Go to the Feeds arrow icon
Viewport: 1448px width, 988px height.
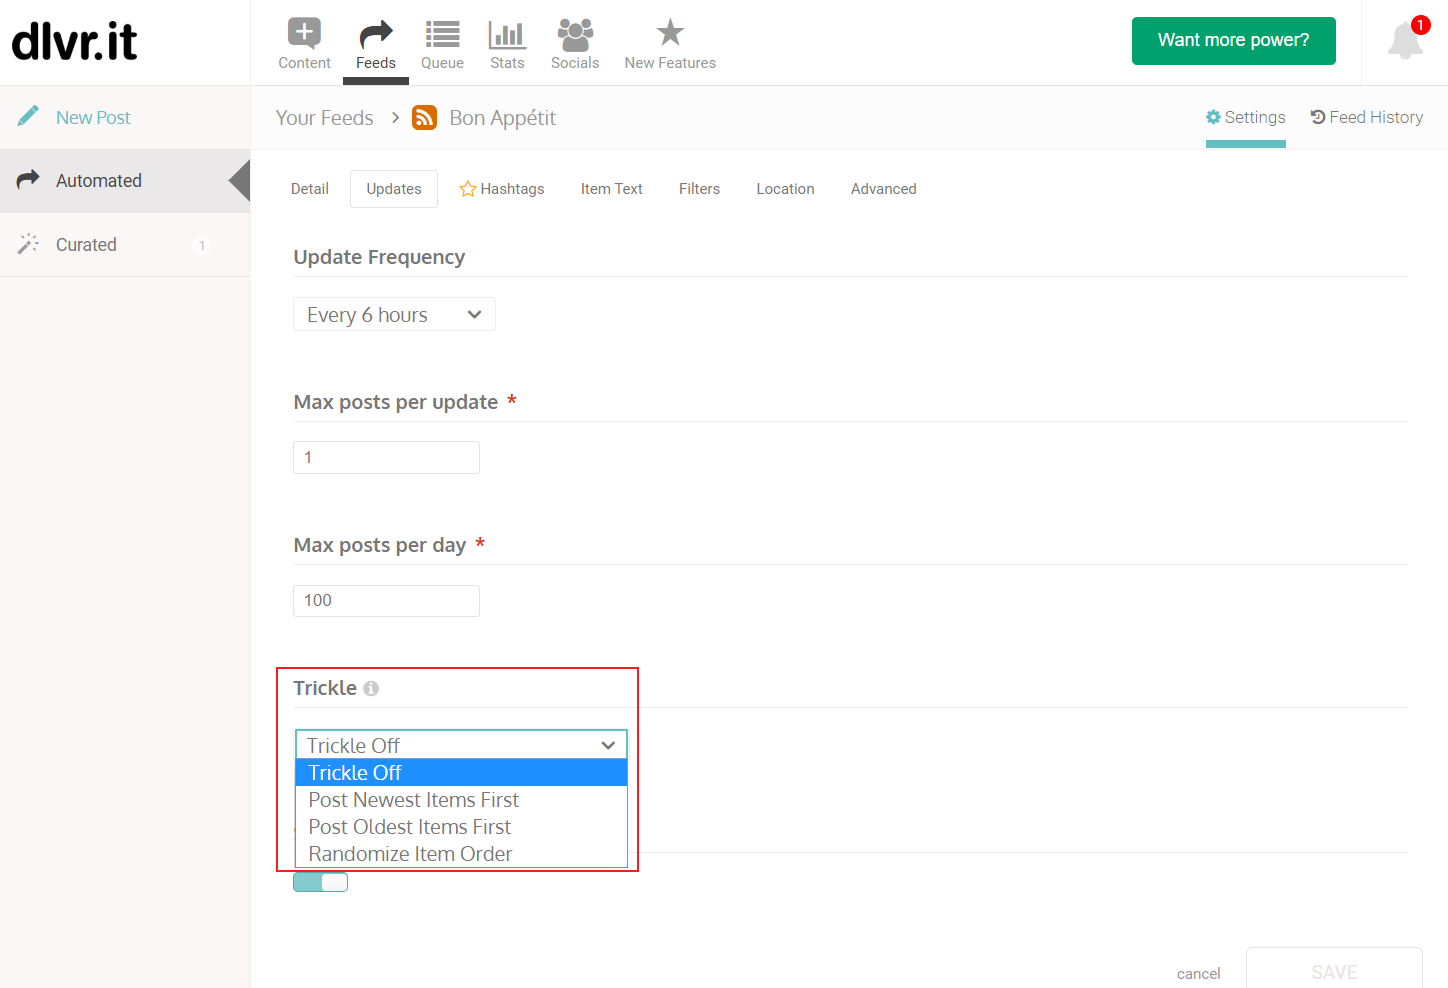(x=376, y=34)
